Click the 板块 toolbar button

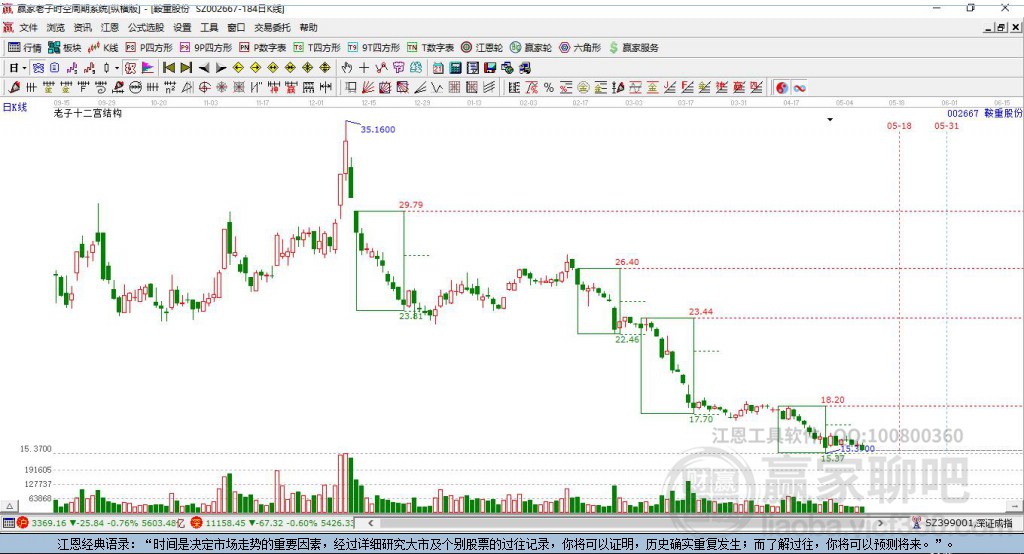coord(64,48)
